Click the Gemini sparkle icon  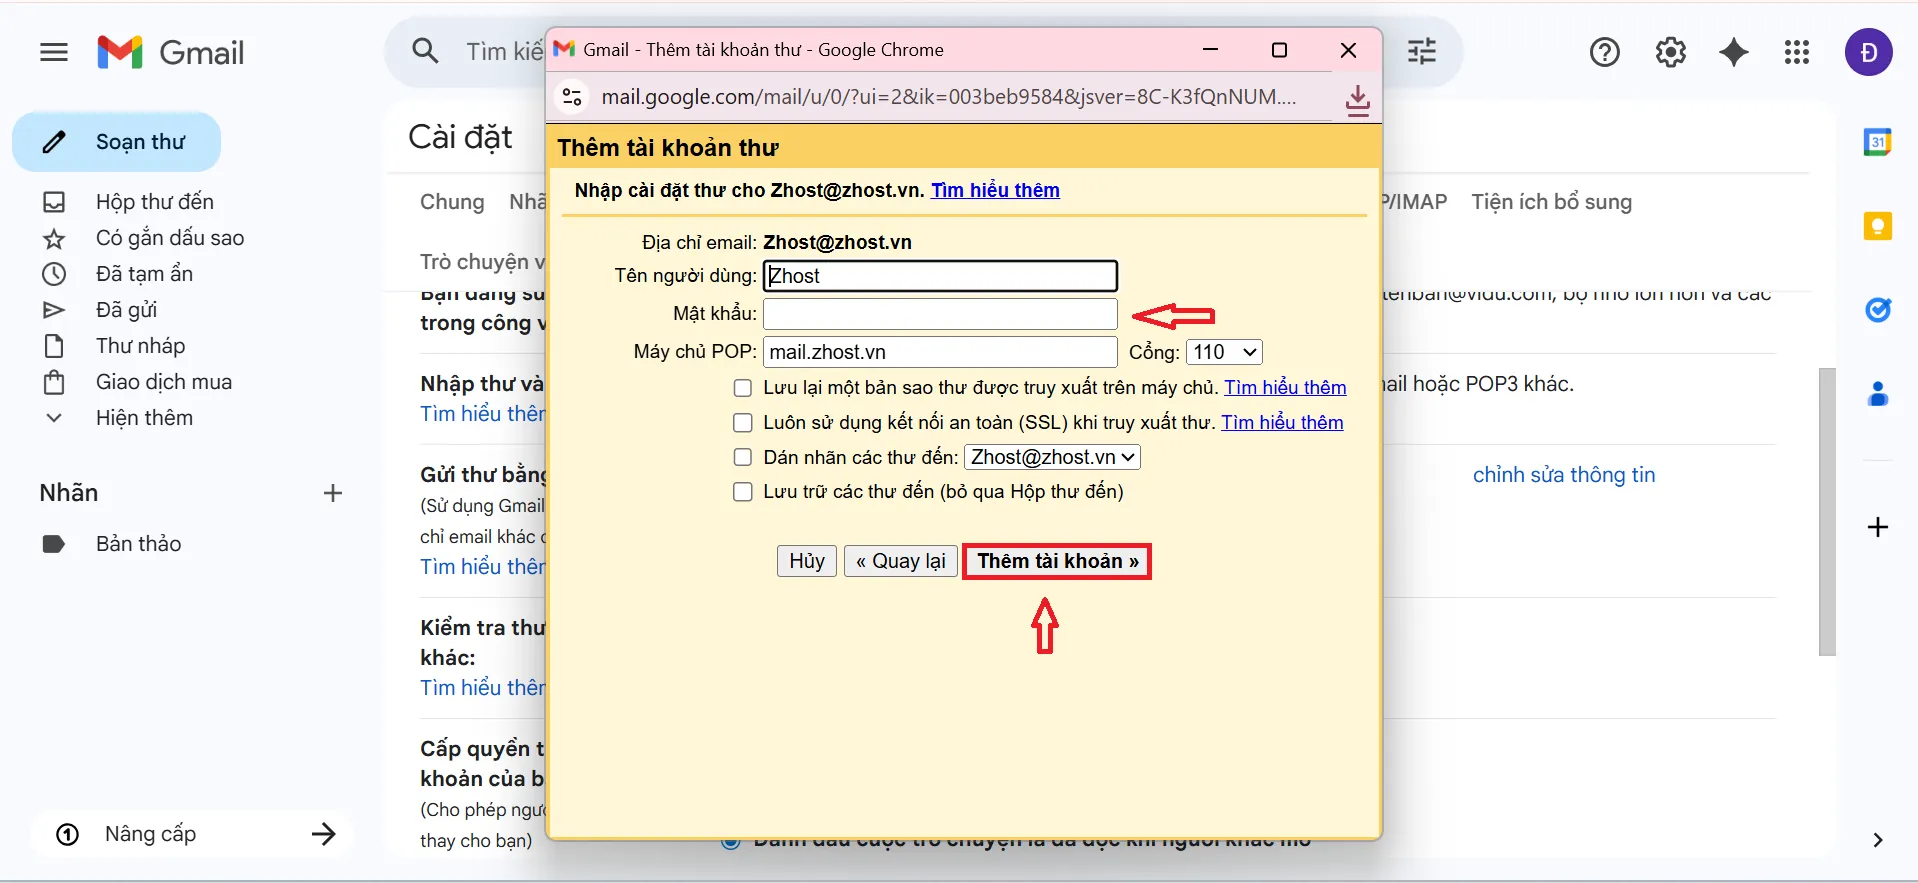point(1733,52)
